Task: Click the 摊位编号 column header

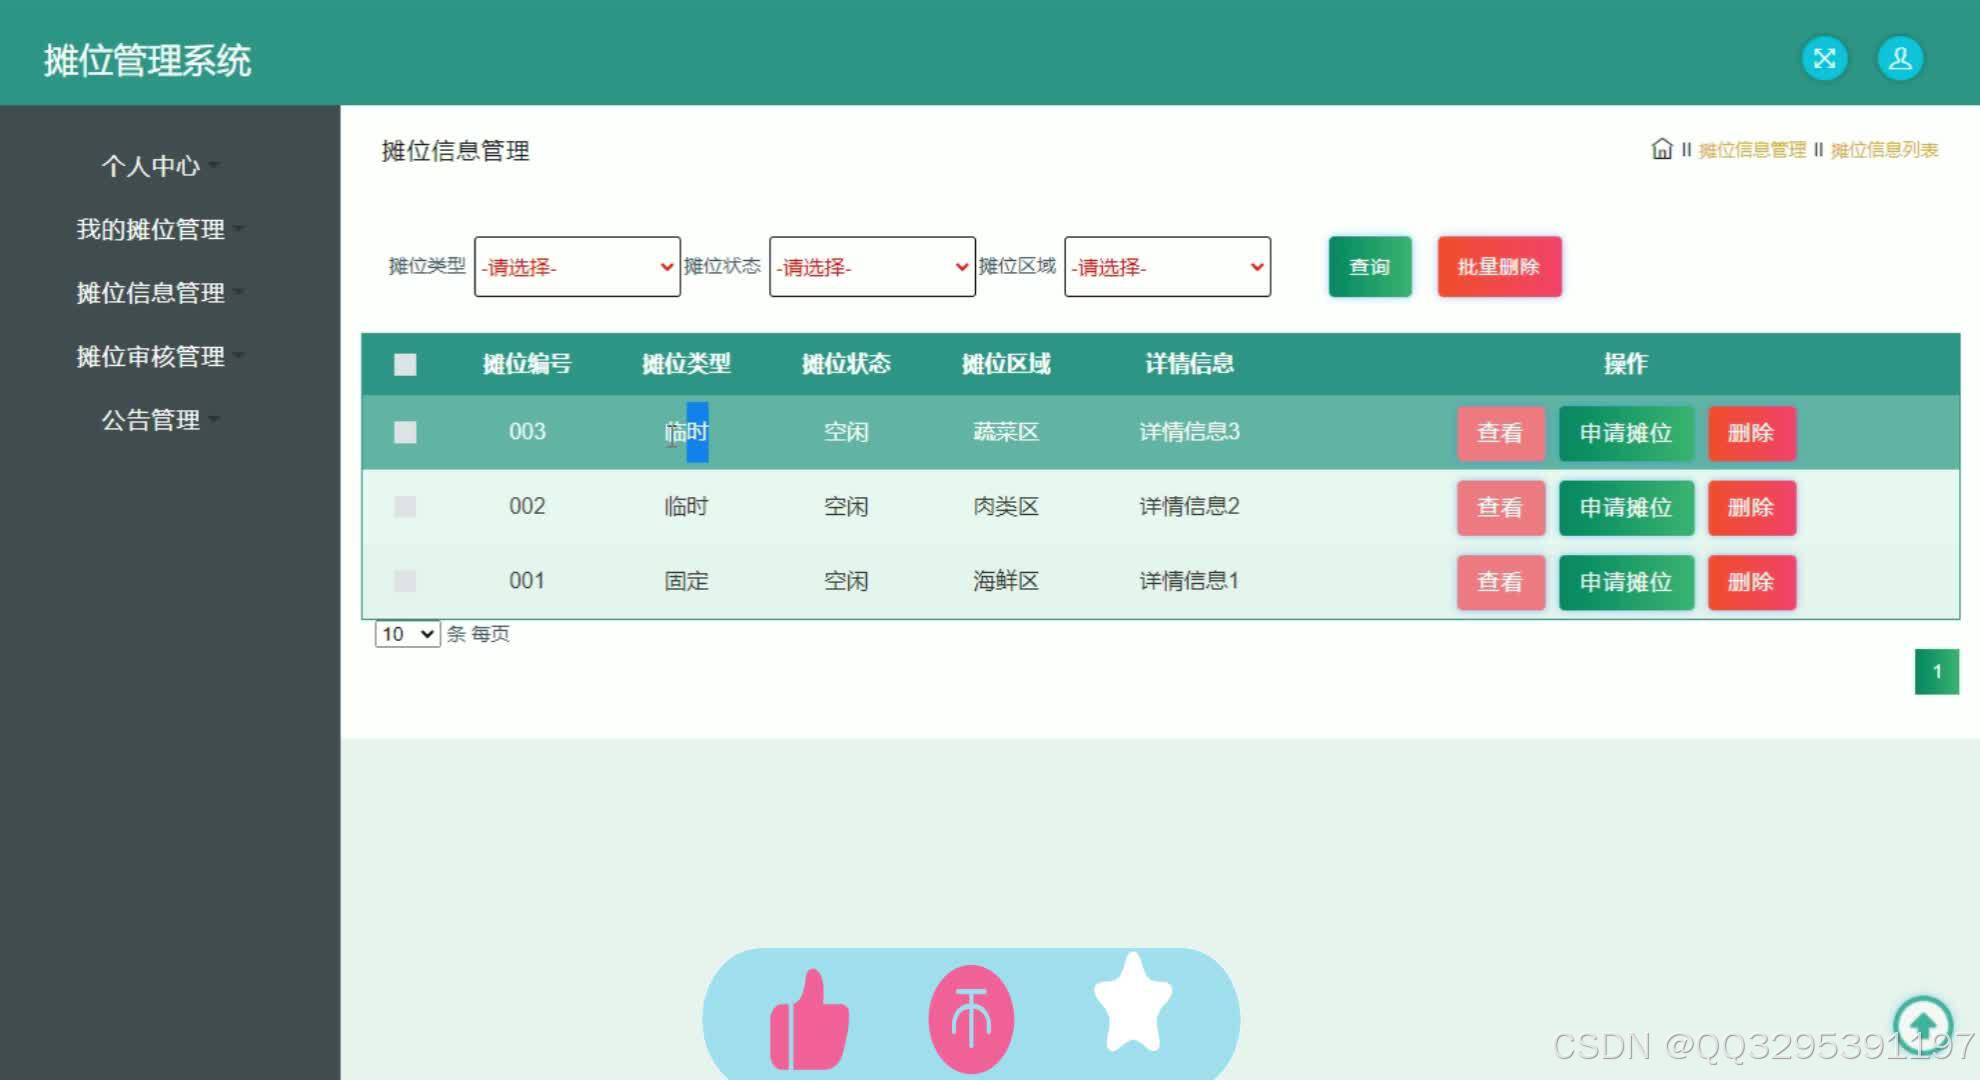Action: (527, 364)
